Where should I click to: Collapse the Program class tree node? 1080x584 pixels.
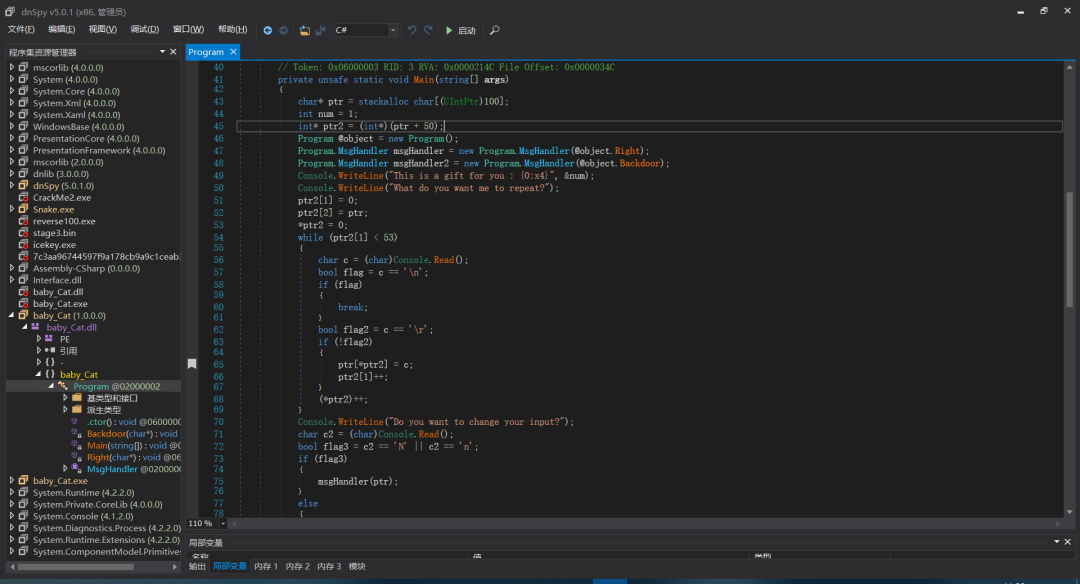pyautogui.click(x=51, y=386)
